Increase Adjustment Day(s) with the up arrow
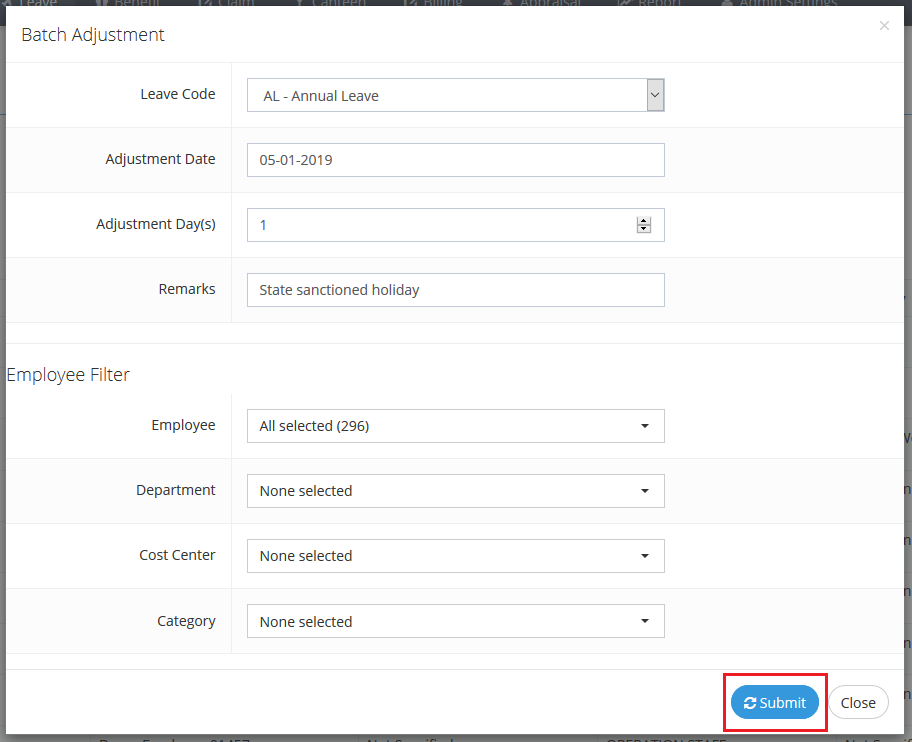912x742 pixels. [x=644, y=221]
